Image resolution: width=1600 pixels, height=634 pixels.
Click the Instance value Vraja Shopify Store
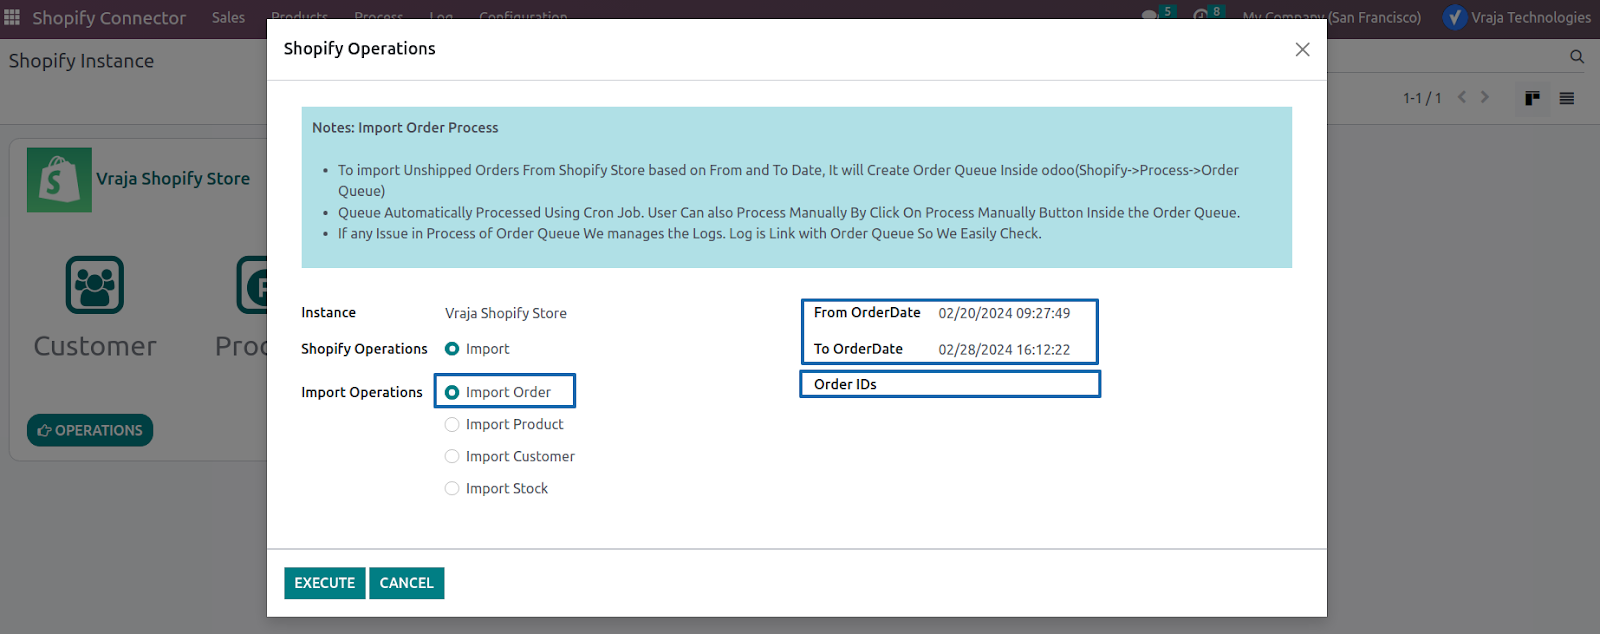coord(506,313)
